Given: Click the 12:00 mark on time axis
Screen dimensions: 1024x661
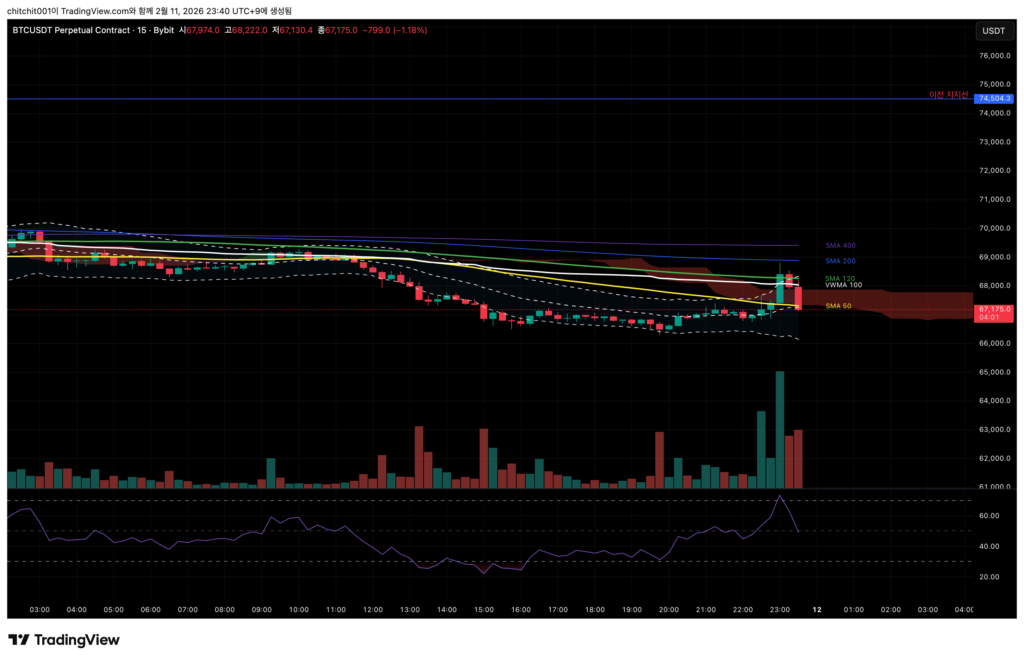Looking at the screenshot, I should [373, 608].
